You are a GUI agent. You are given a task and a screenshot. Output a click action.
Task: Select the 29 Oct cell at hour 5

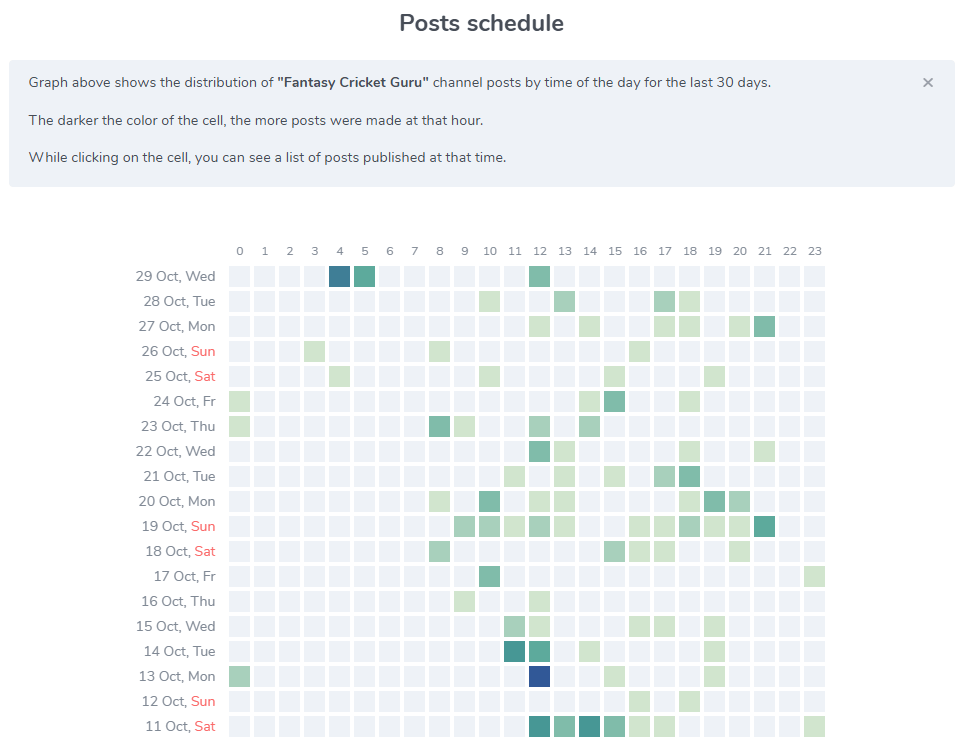[365, 277]
